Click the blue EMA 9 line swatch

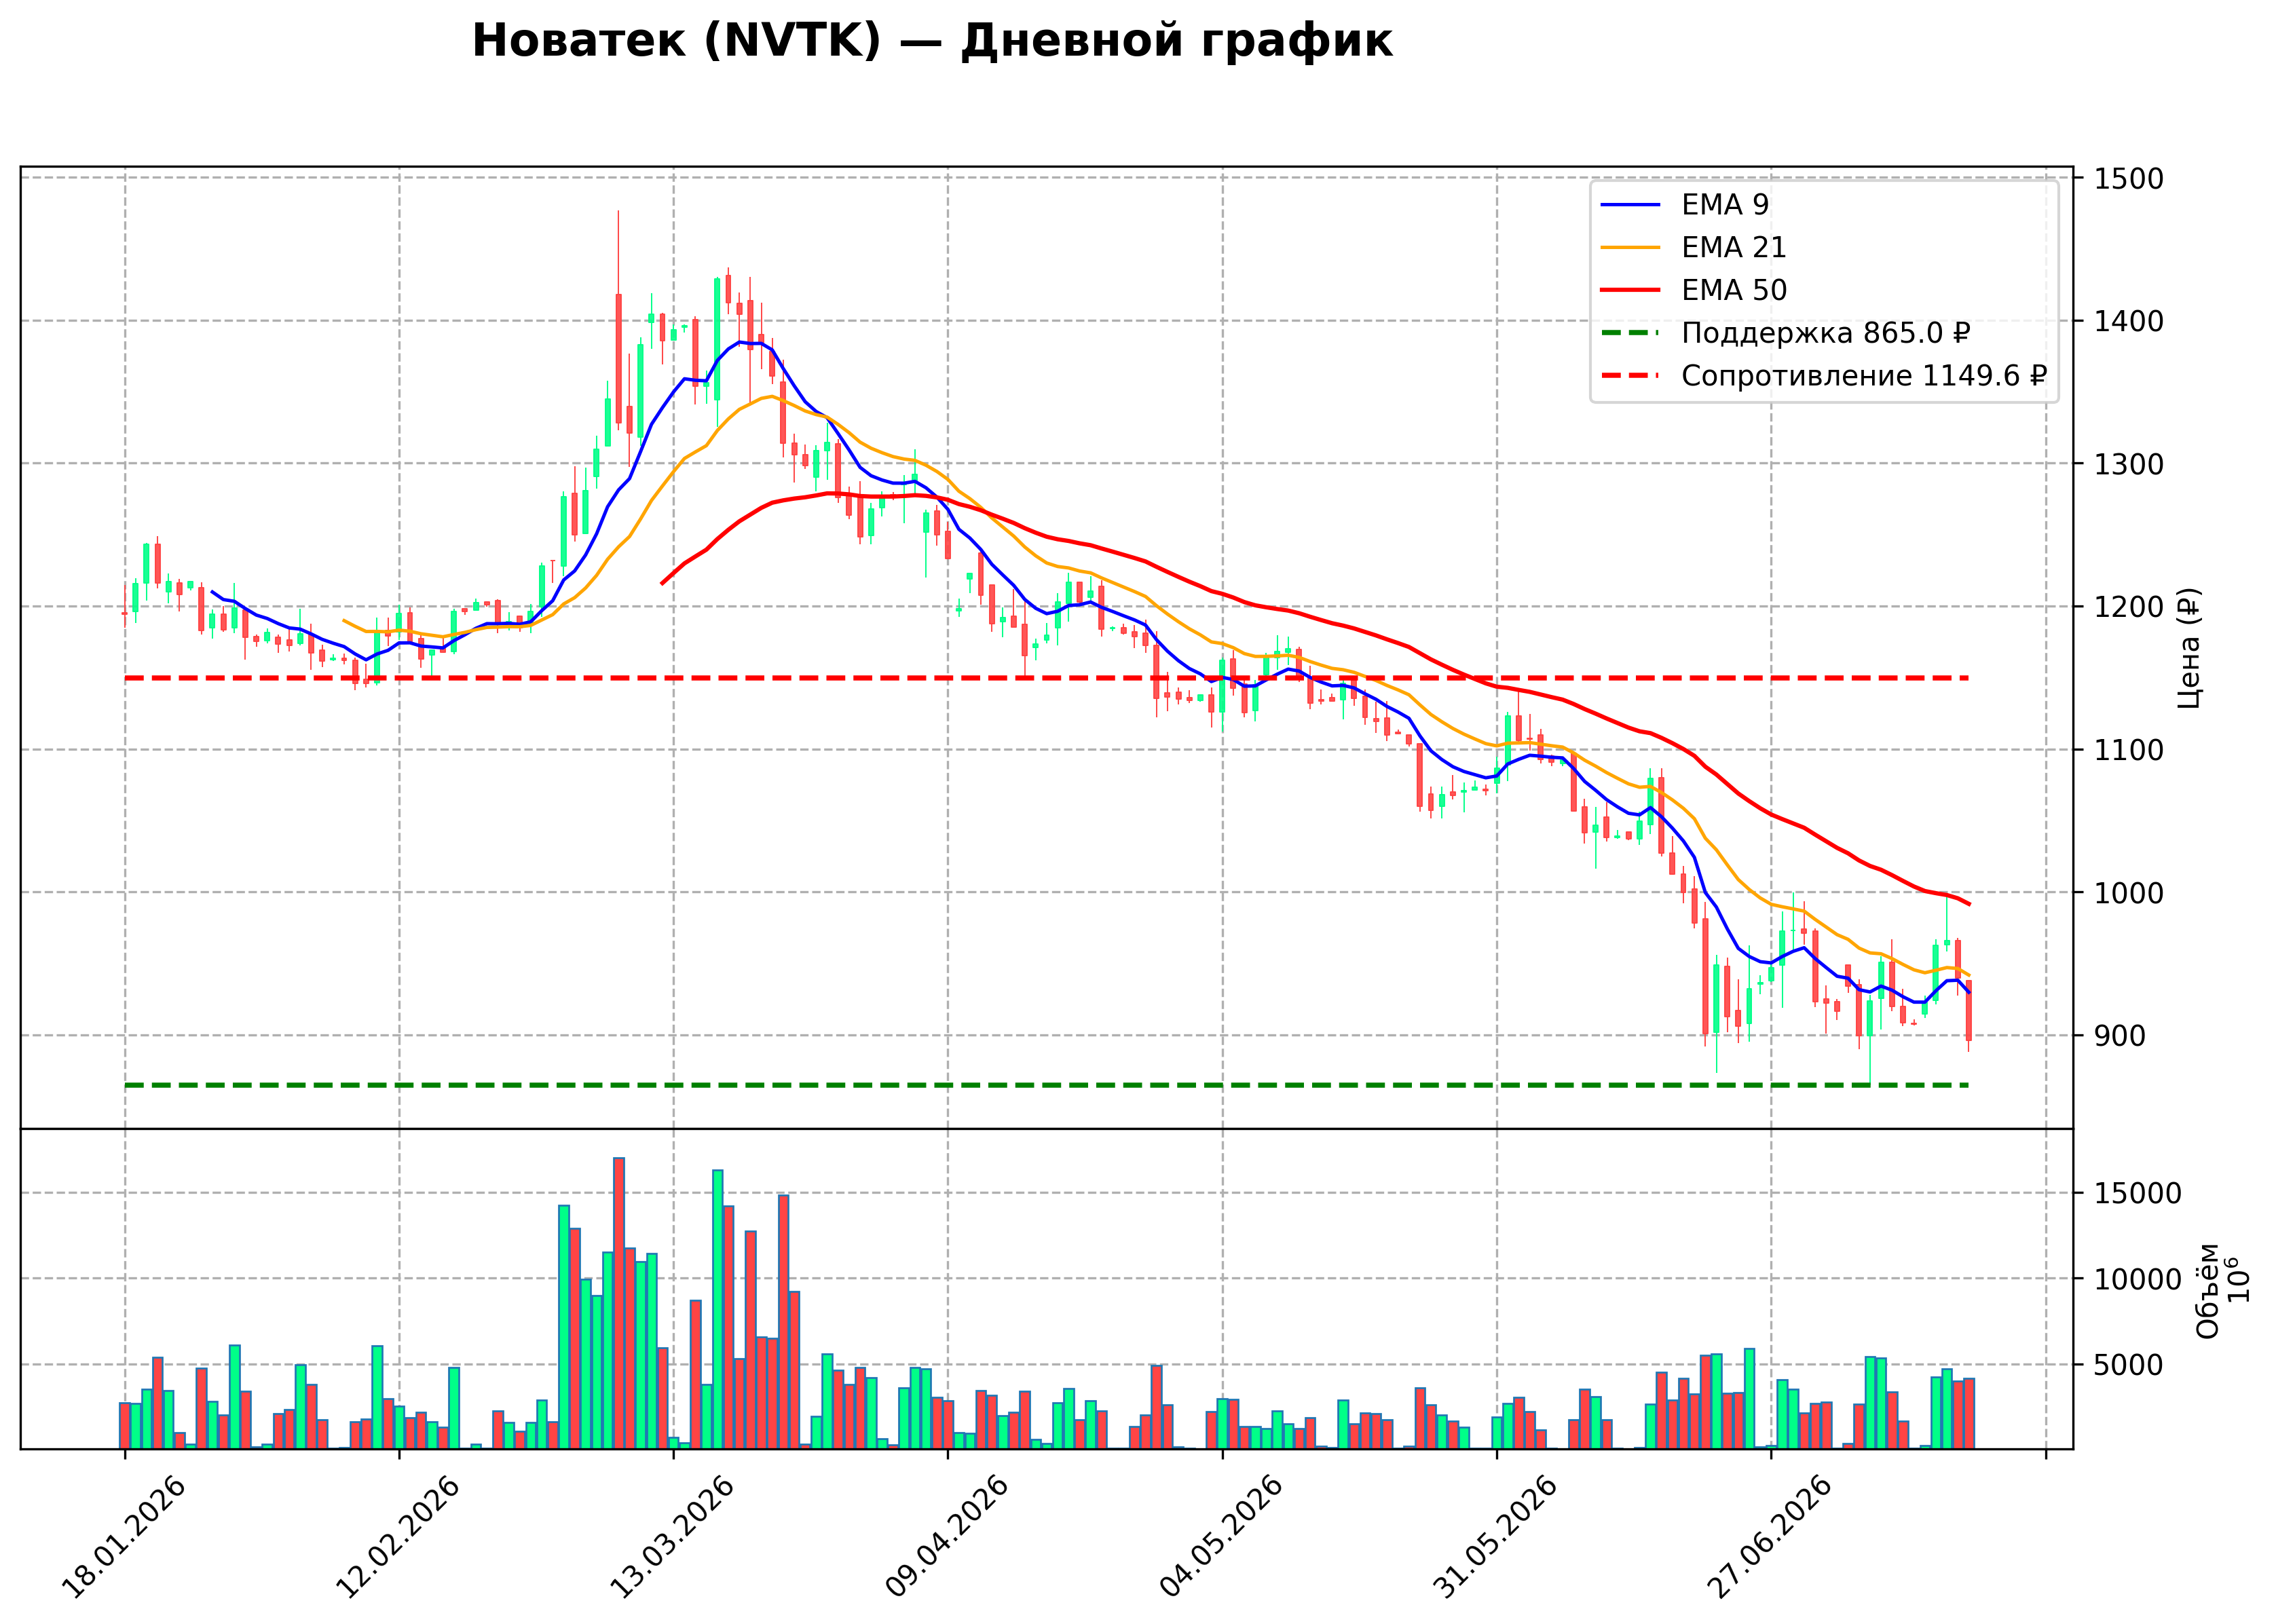coord(1630,205)
